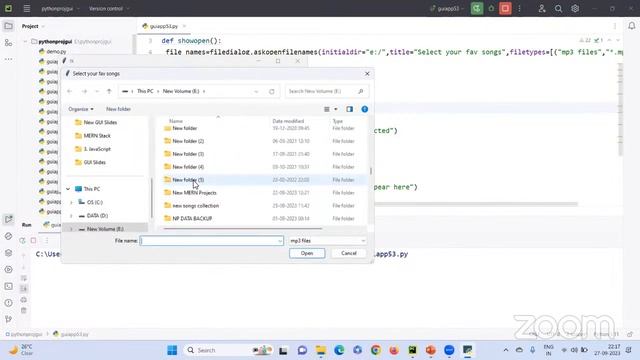Click the blue Help icon in file dialog
The height and width of the screenshot is (360, 640).
pyautogui.click(x=364, y=109)
